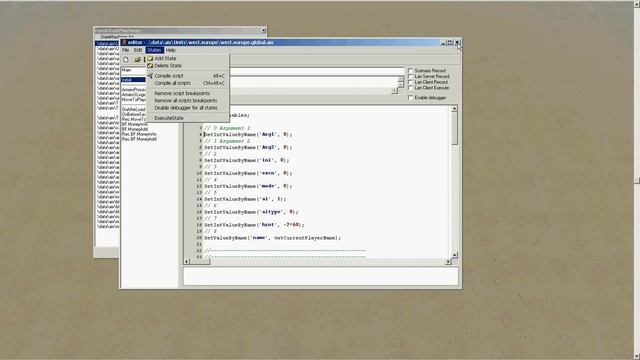This screenshot has height=360, width=640.
Task: Click the Add State folder icon in menu
Action: tap(150, 58)
